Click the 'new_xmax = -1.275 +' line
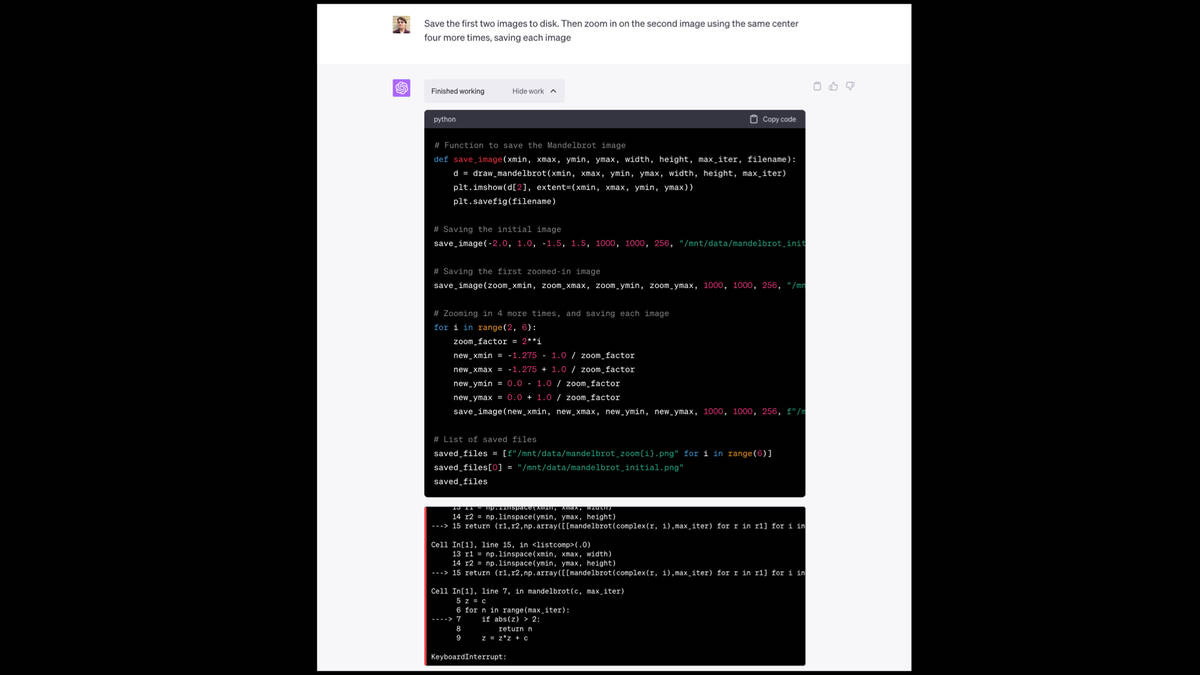1200x675 pixels. [x=544, y=369]
